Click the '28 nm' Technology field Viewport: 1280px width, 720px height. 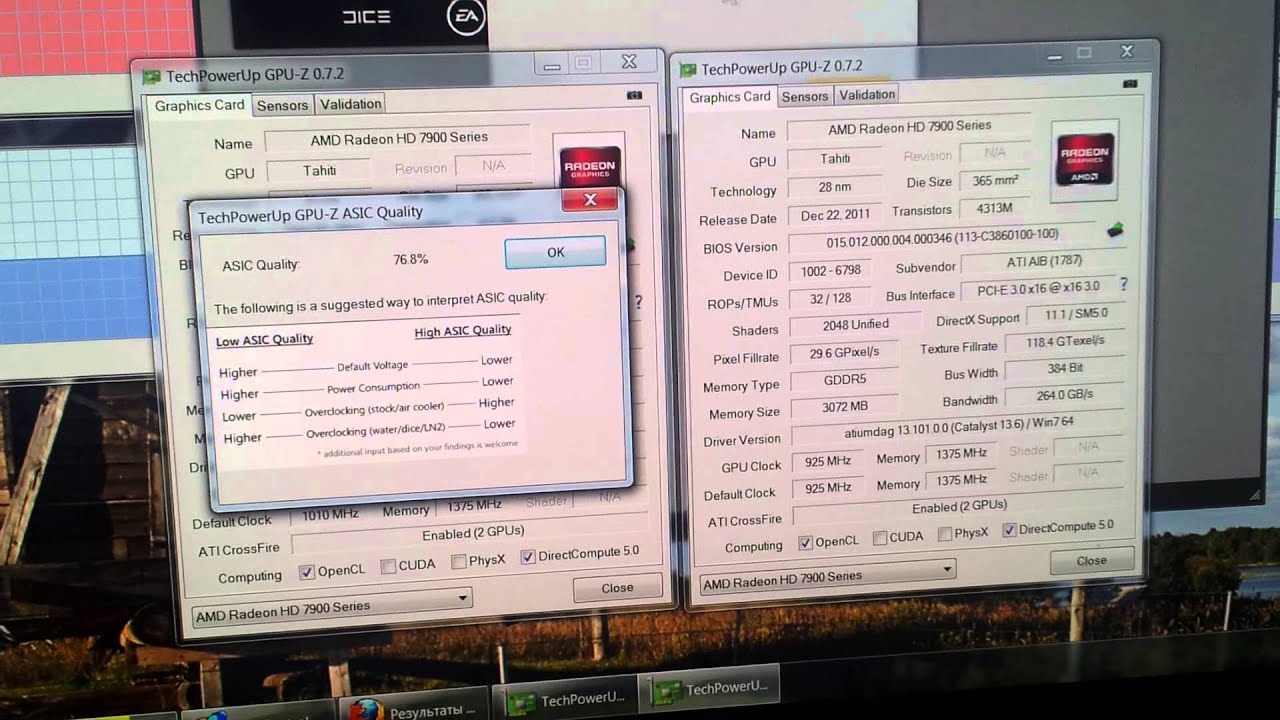click(x=834, y=187)
